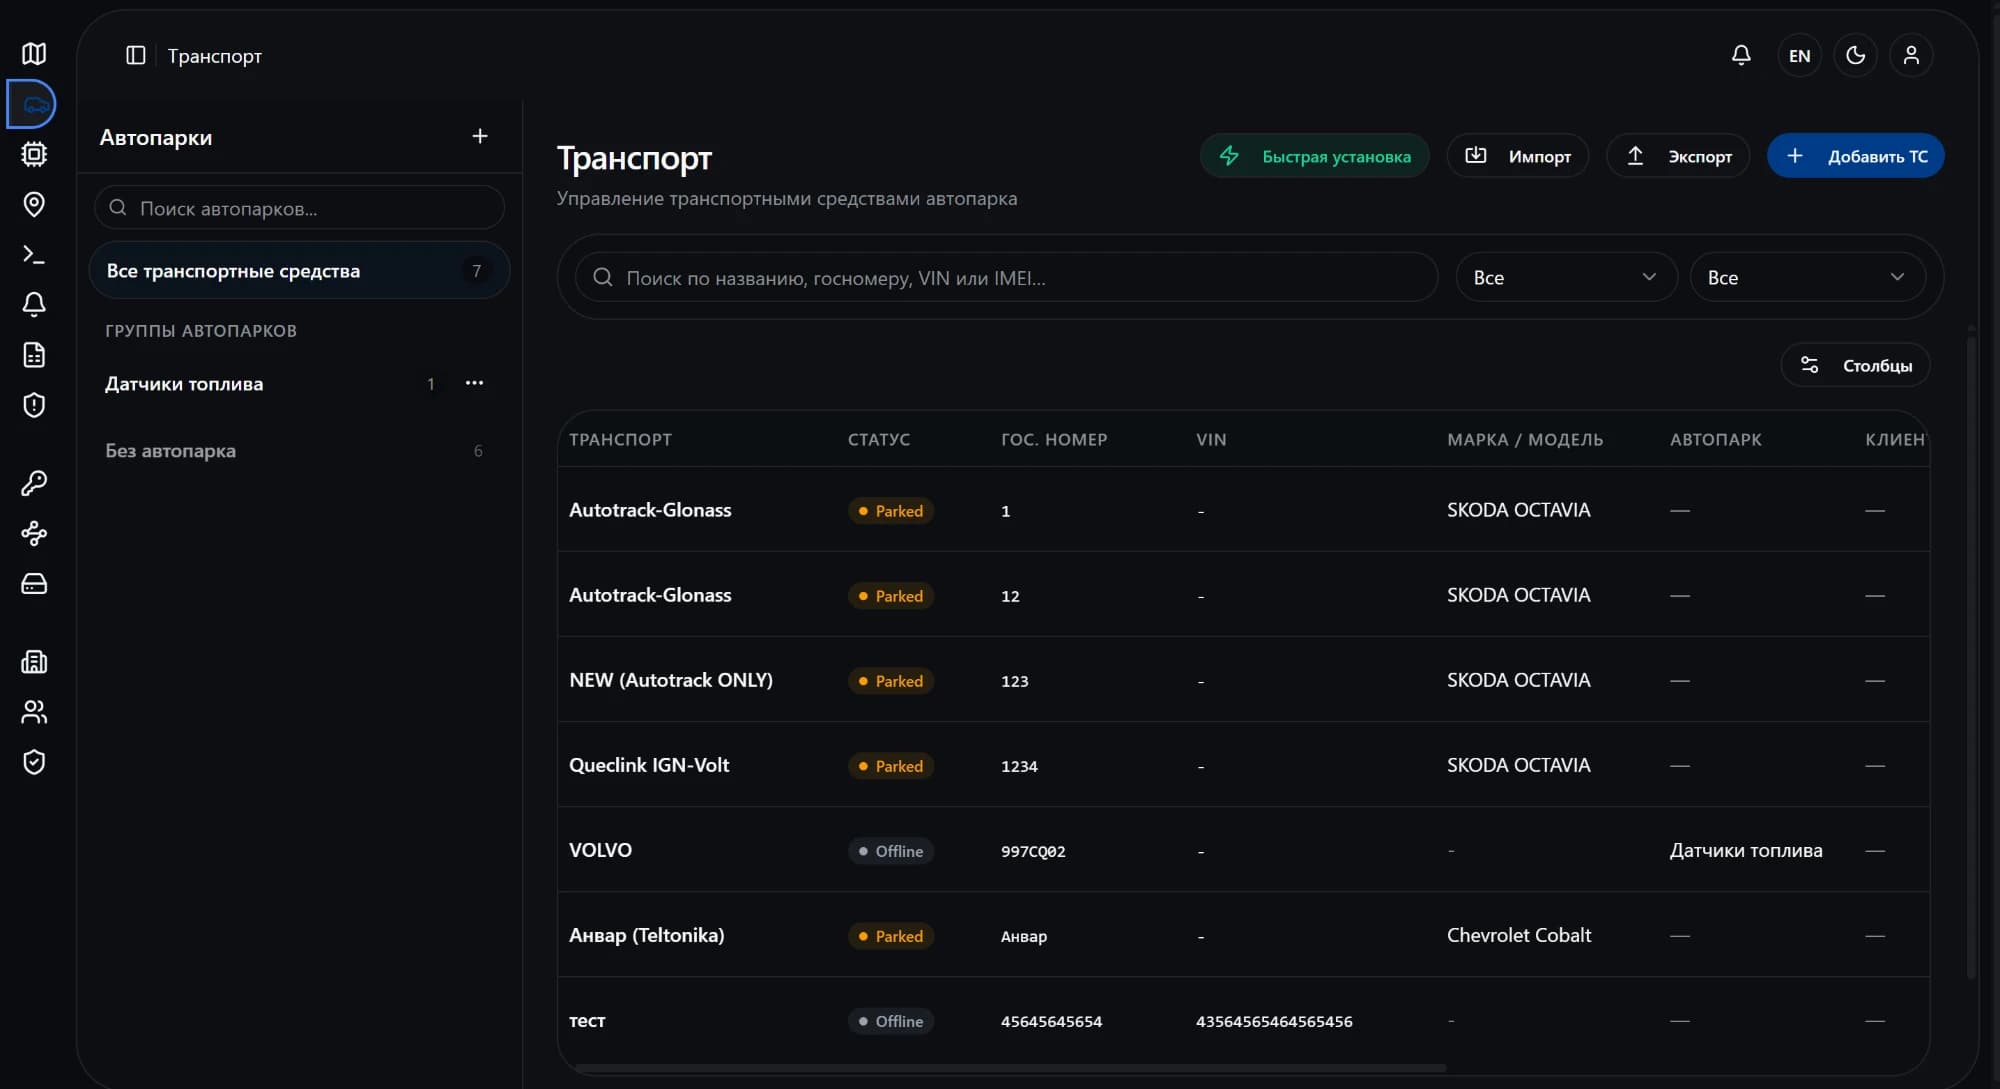Sort by ТРАНСПОРТ column header
The width and height of the screenshot is (2000, 1089).
pos(620,439)
